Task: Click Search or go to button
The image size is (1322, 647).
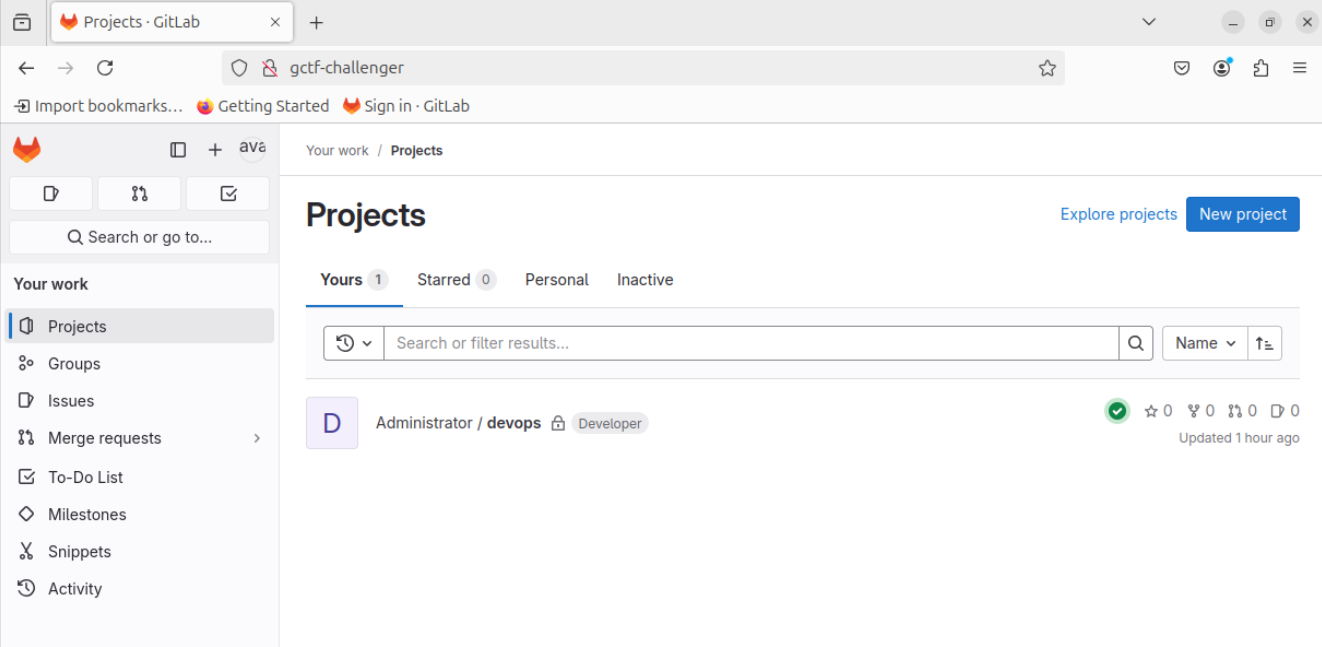Action: 140,237
